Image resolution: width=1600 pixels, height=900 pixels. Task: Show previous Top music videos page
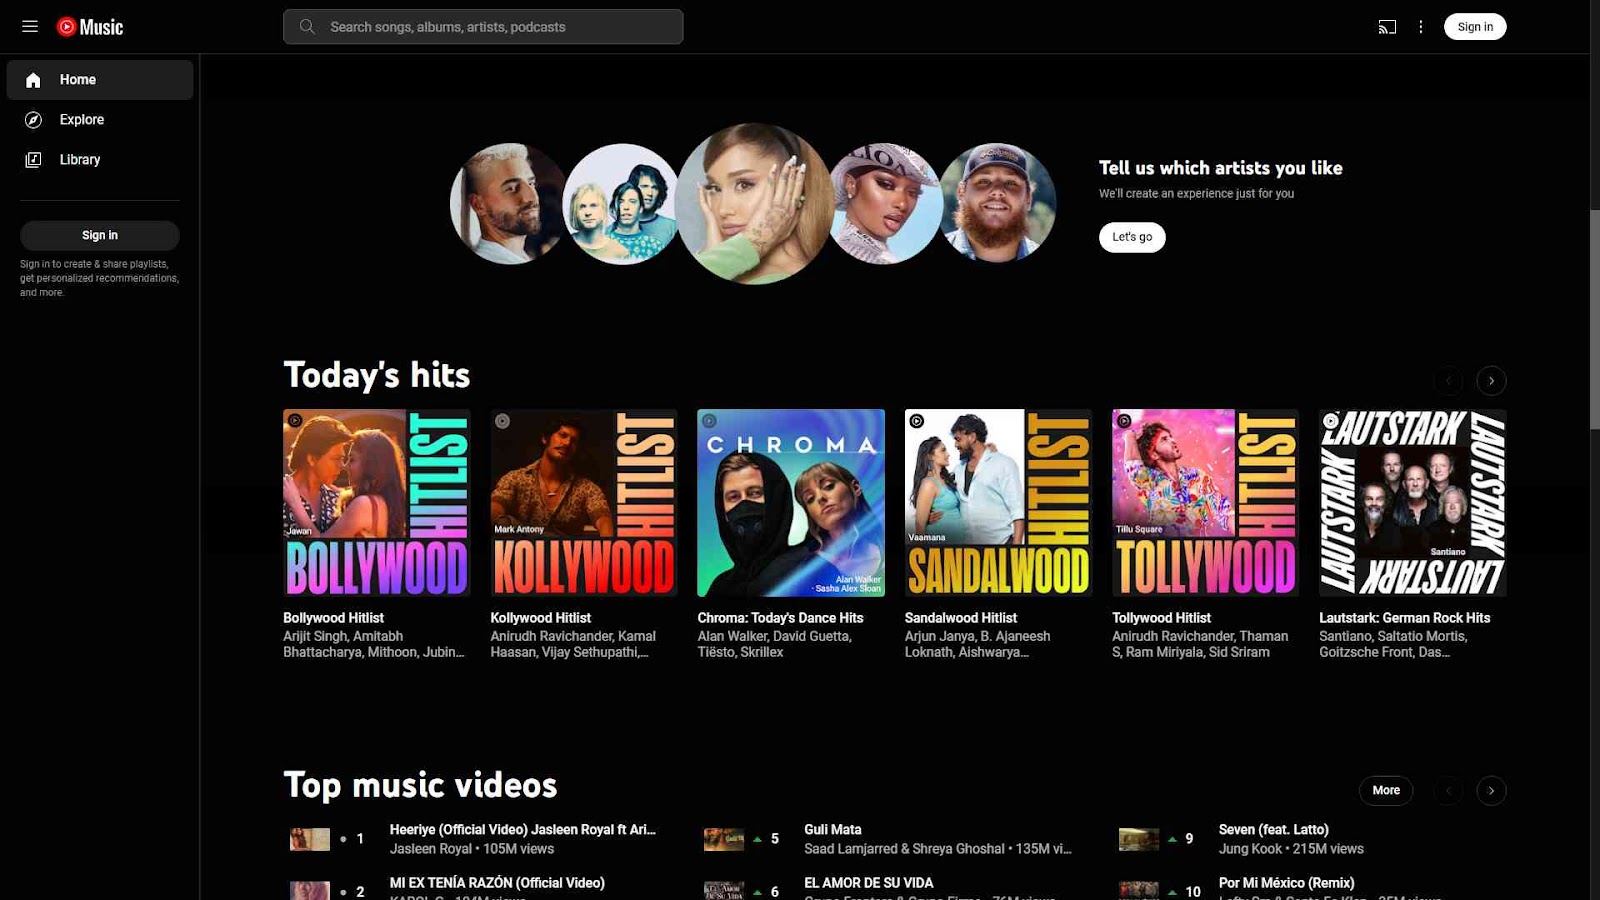(x=1449, y=791)
